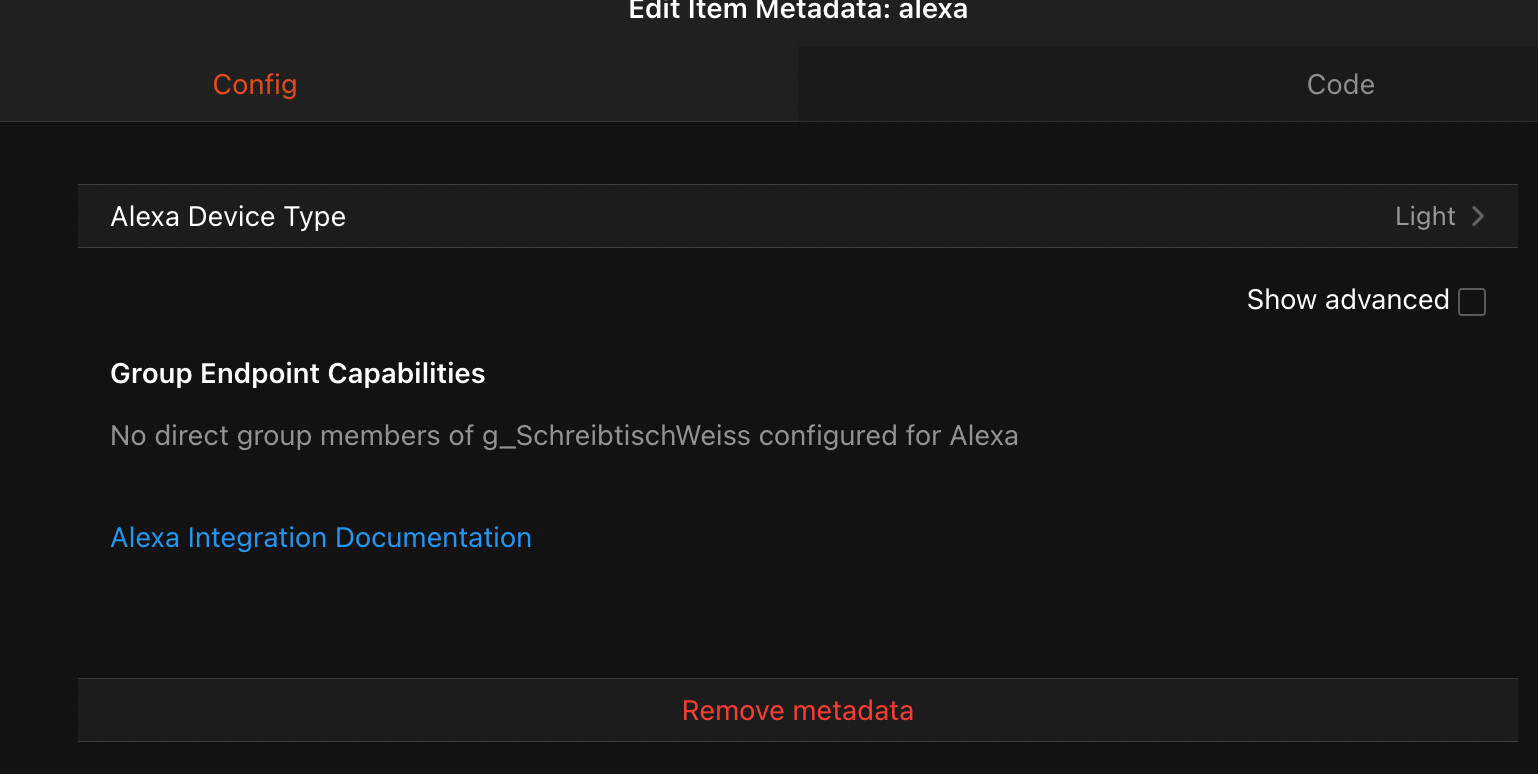Click the Show advanced label text
Screen dimensions: 1538x774
coord(1347,300)
